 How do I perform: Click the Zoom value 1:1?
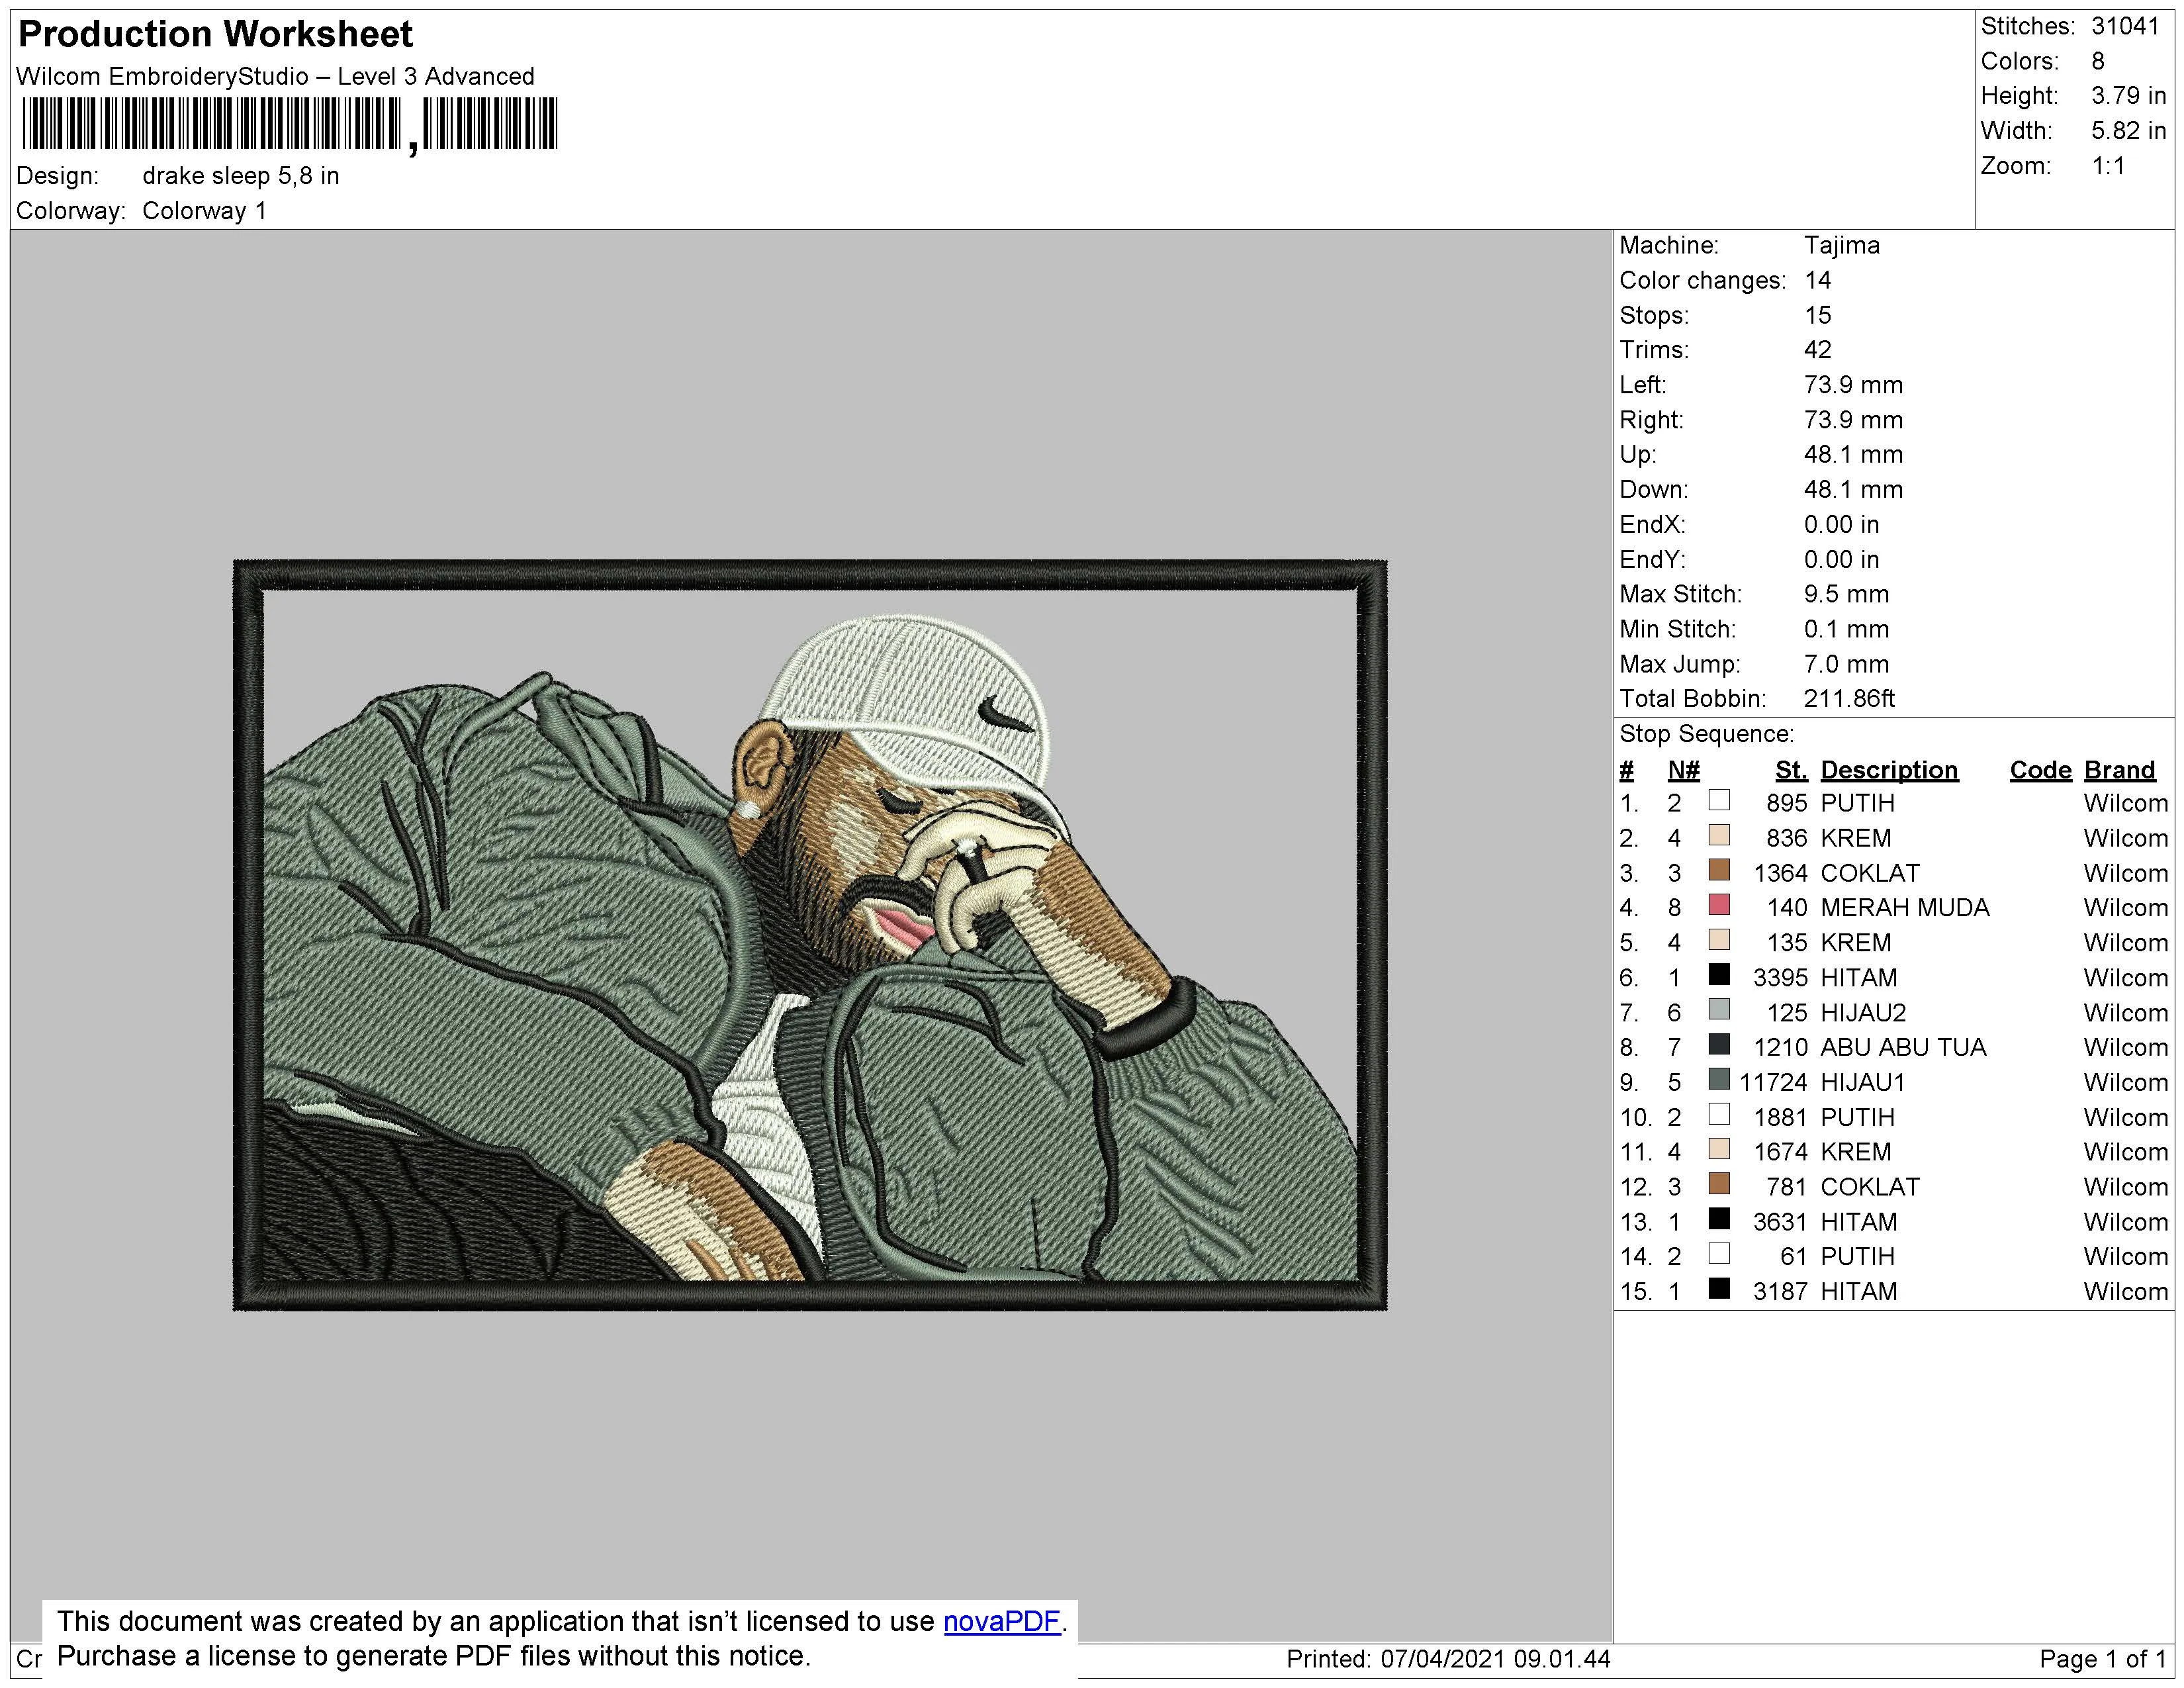2108,166
